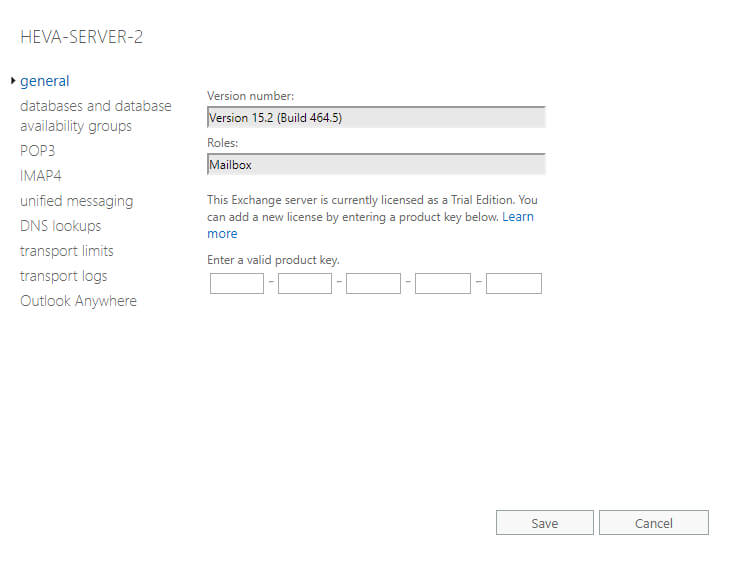Click the 'Enter a valid product key' label
The image size is (741, 568).
pyautogui.click(x=273, y=260)
